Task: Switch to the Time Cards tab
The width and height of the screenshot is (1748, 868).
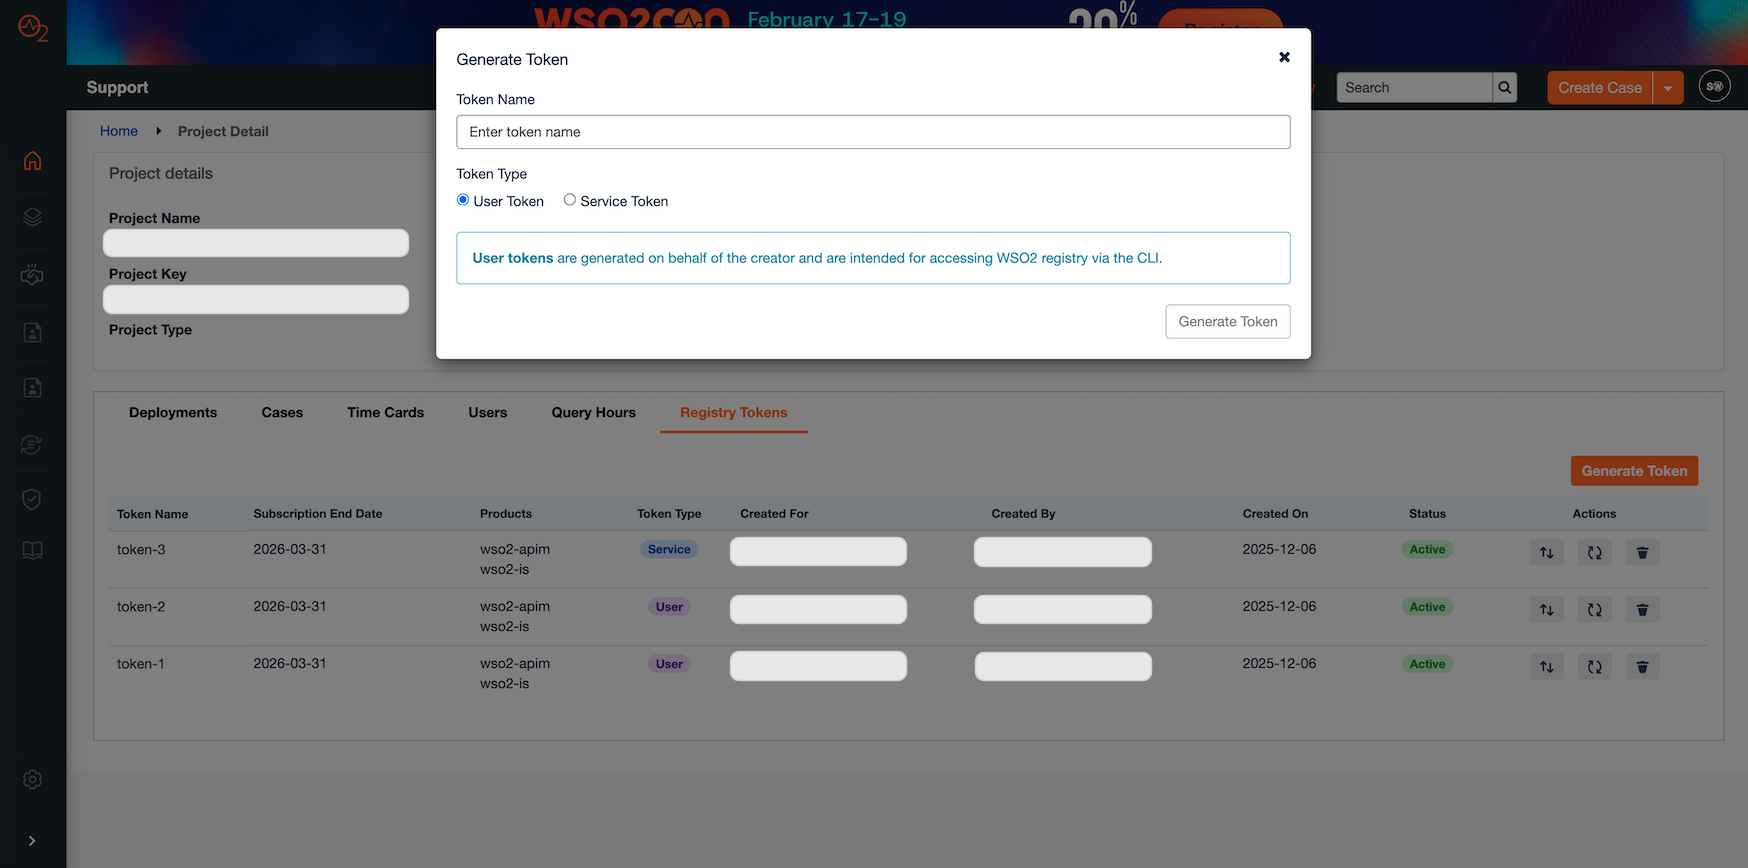Action: pyautogui.click(x=385, y=412)
